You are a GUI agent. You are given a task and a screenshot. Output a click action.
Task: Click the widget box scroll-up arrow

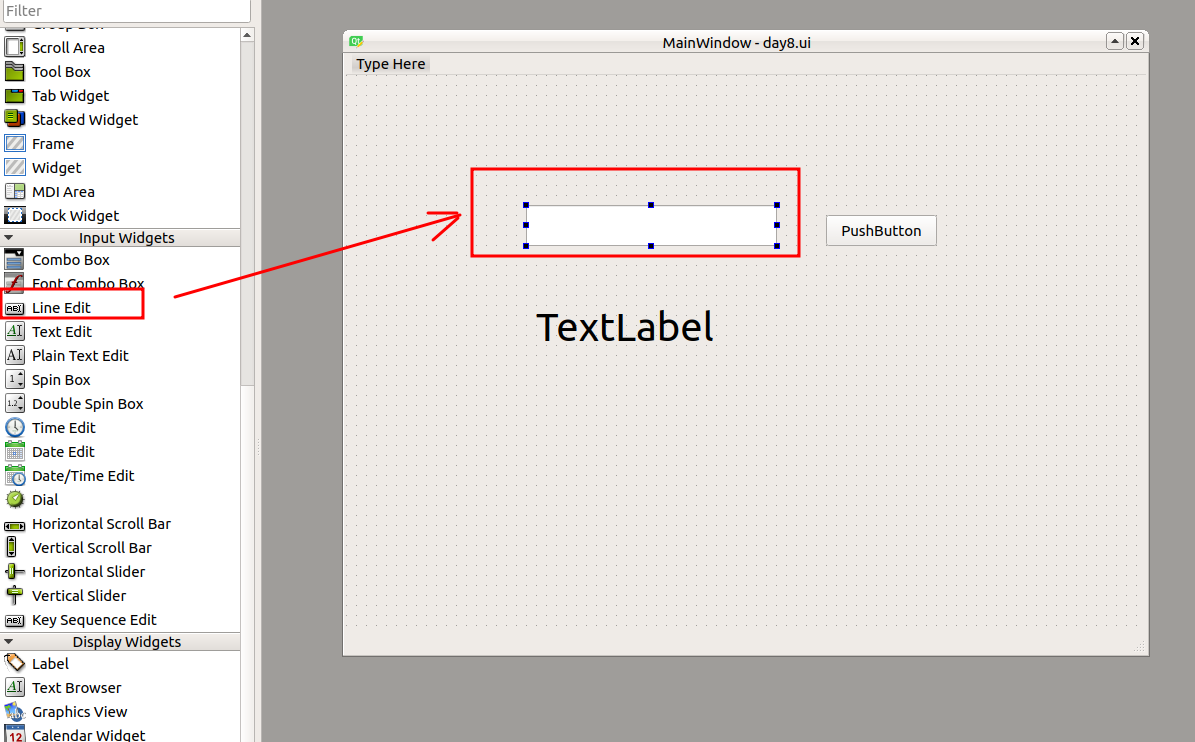point(247,35)
